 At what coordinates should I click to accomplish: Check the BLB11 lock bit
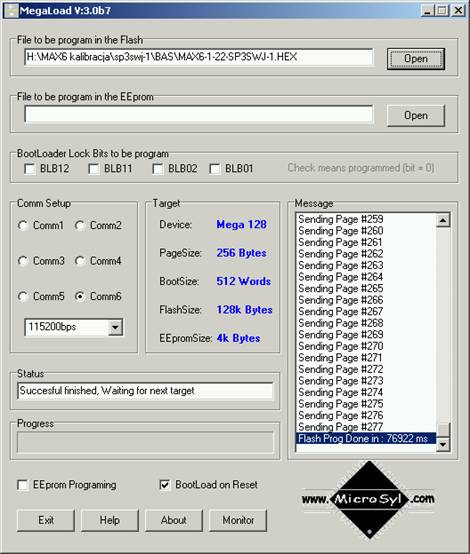(x=94, y=169)
